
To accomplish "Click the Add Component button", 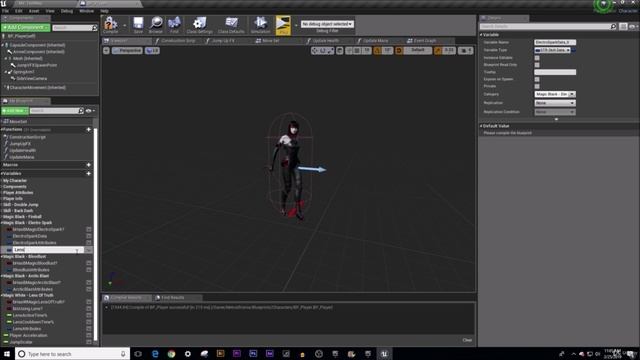I will pos(25,27).
